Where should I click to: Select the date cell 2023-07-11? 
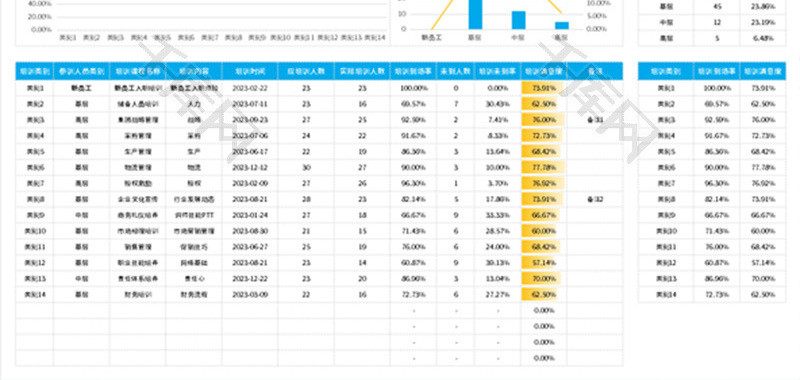pos(249,104)
